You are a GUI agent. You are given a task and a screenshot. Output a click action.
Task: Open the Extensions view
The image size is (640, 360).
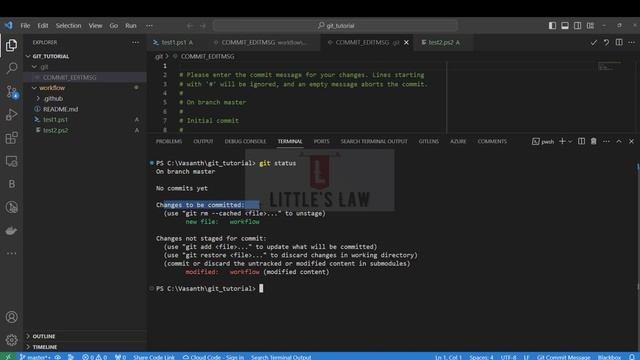tap(11, 138)
